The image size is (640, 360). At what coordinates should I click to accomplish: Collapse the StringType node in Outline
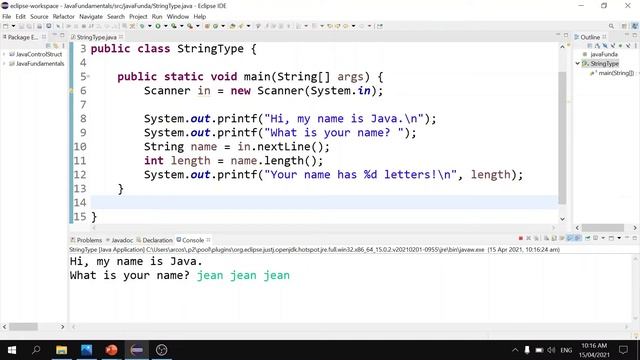(578, 64)
